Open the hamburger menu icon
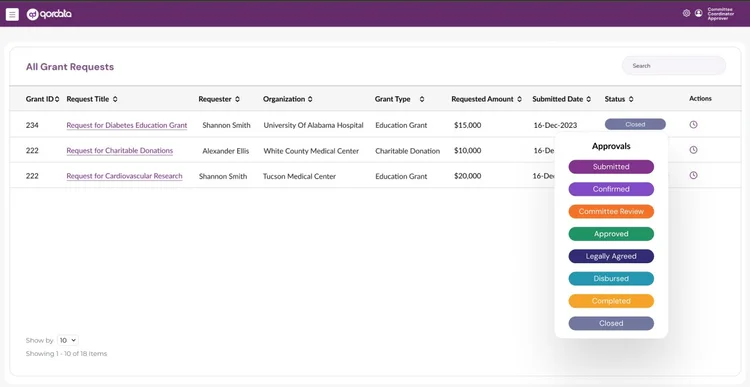This screenshot has width=750, height=387. pyautogui.click(x=12, y=14)
